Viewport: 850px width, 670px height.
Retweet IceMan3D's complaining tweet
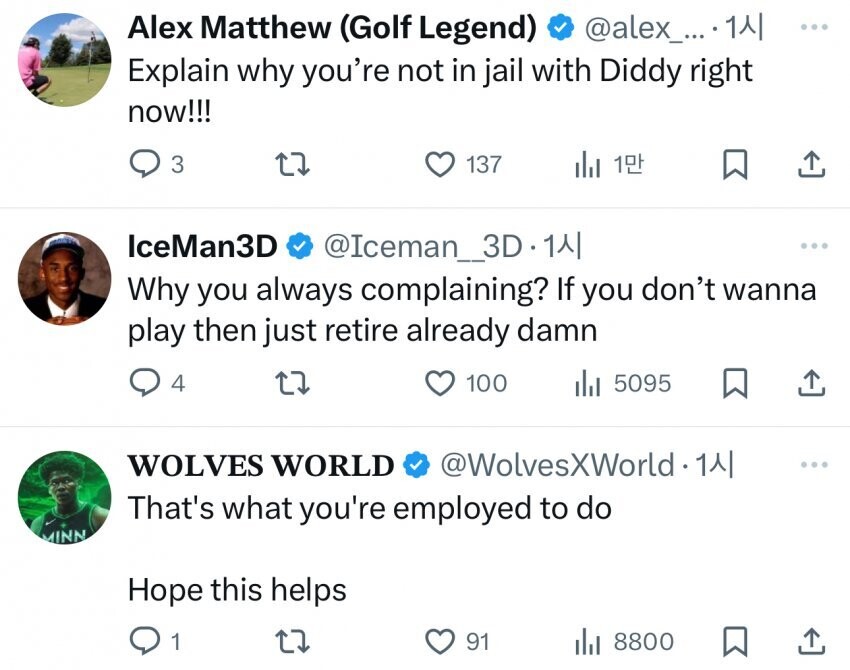click(x=295, y=382)
